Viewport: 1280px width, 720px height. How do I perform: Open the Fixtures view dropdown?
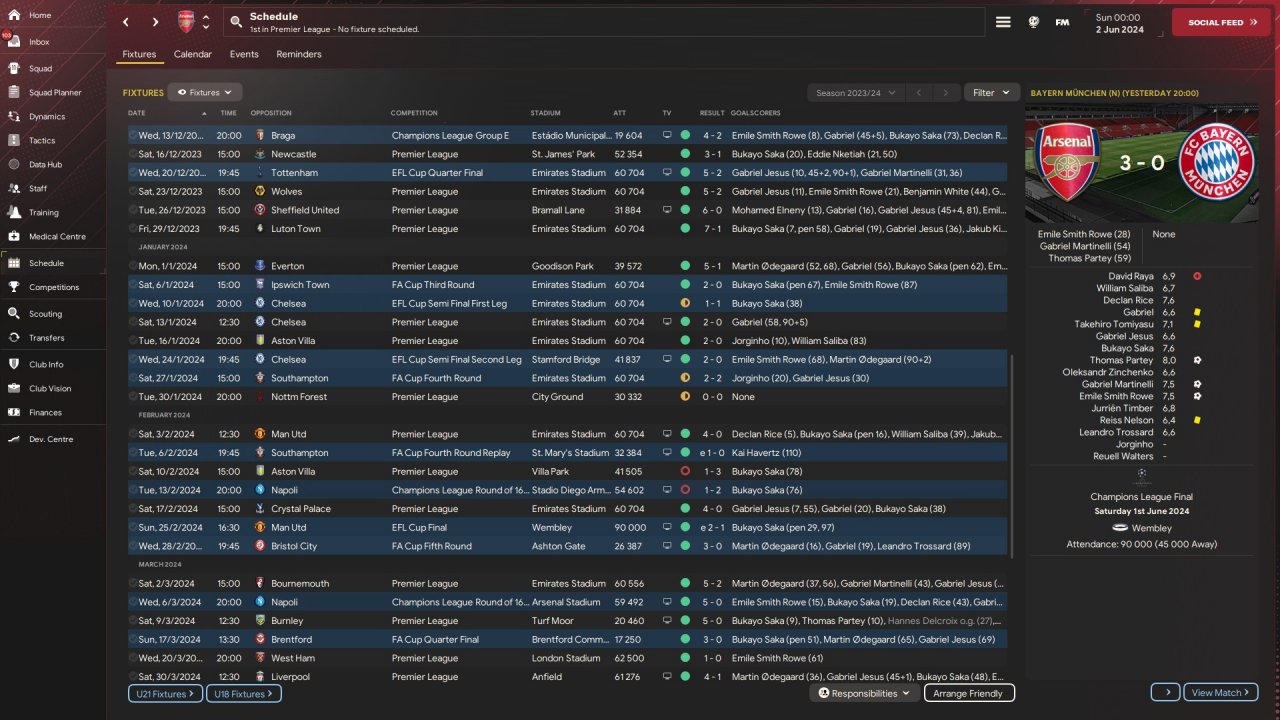pos(205,92)
